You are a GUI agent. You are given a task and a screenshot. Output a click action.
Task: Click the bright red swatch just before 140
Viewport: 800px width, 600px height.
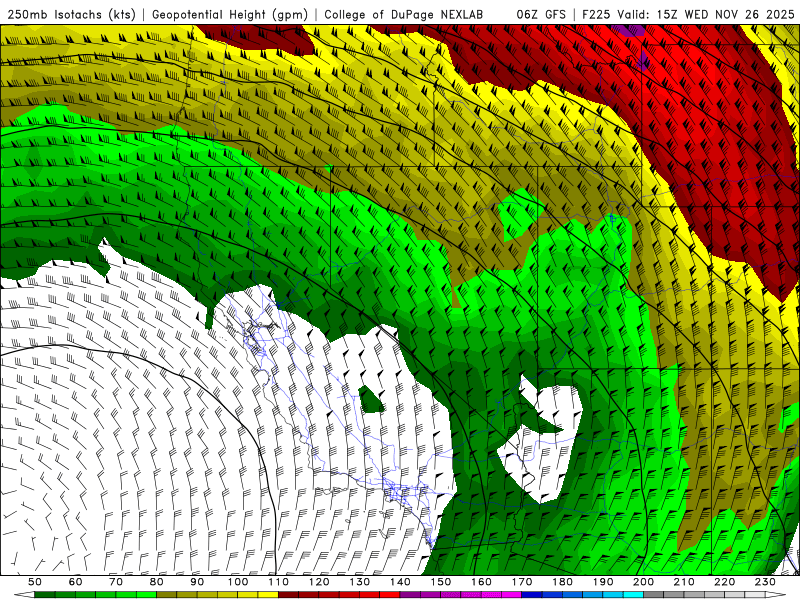390,595
